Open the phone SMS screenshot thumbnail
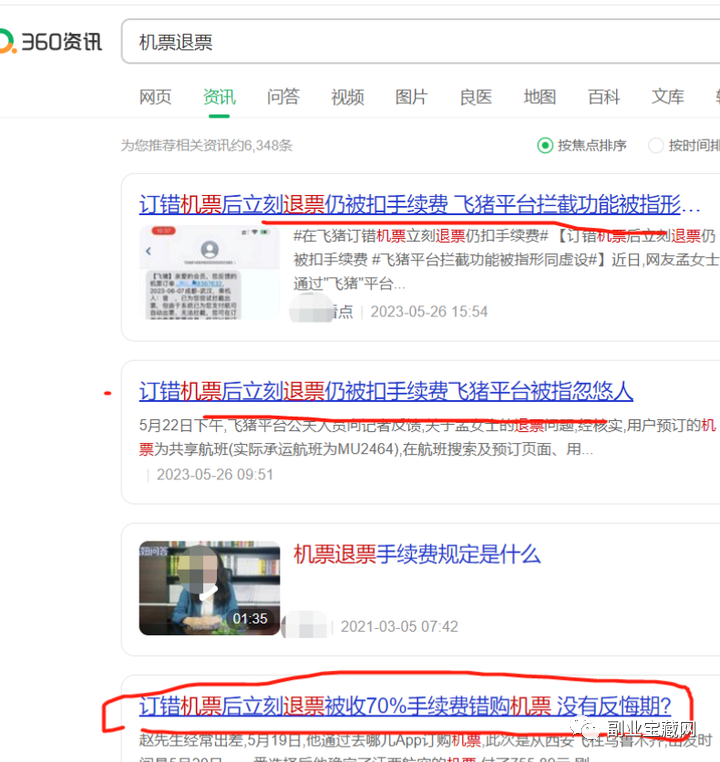 [x=209, y=272]
